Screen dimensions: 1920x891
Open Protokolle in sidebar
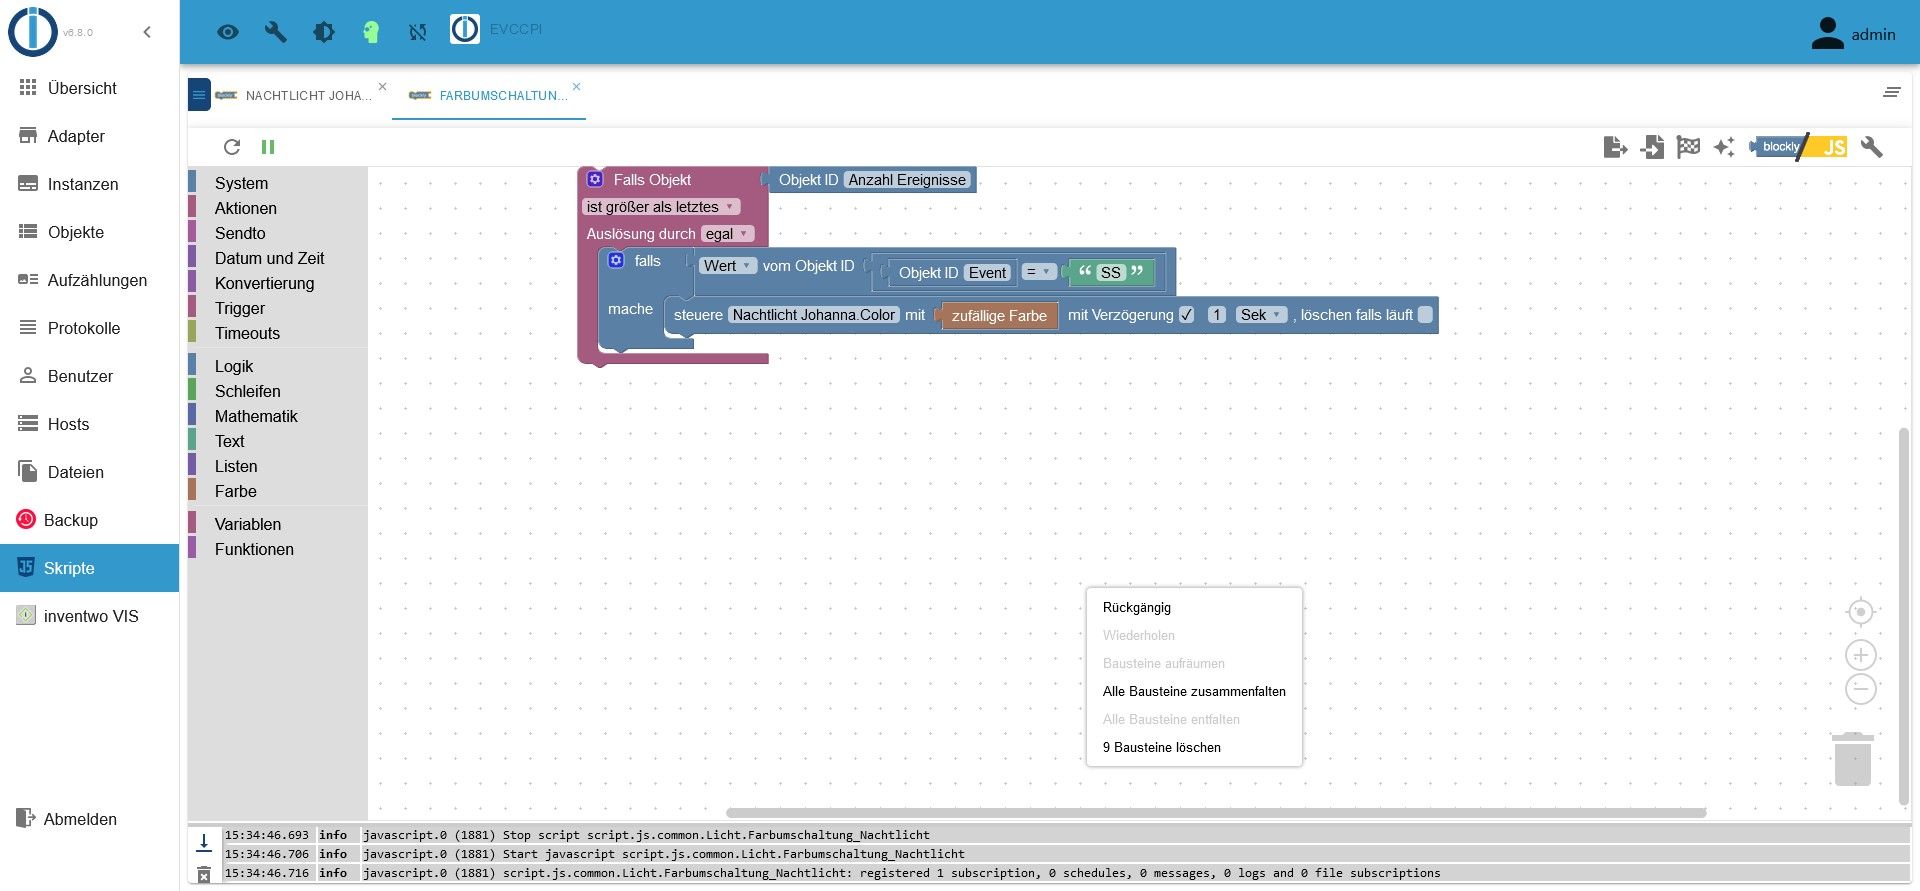point(90,328)
